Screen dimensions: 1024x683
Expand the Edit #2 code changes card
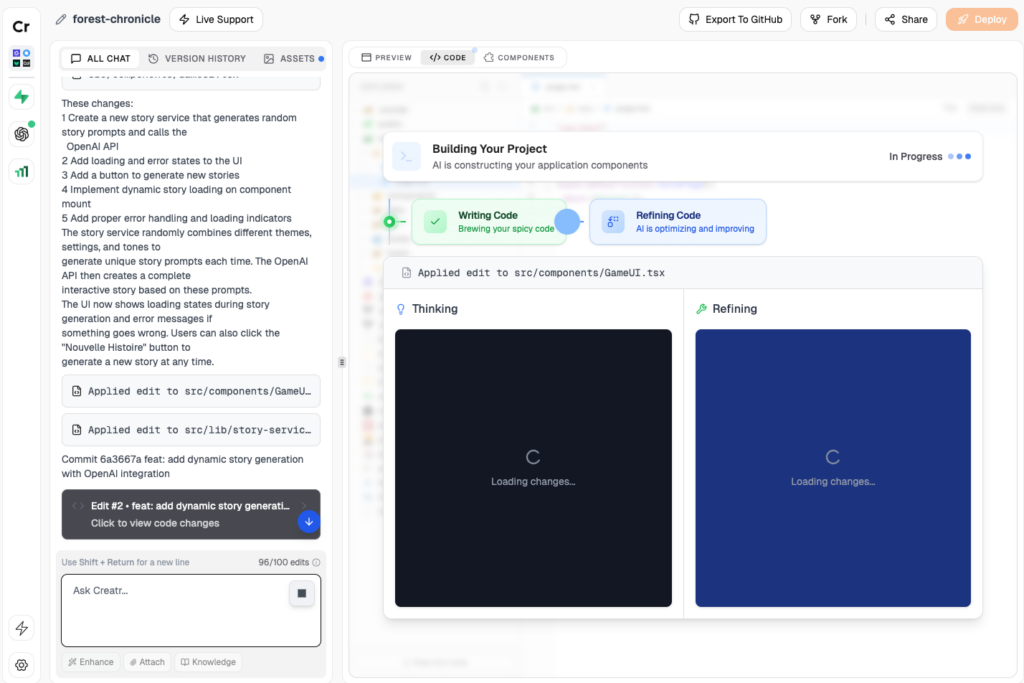[180, 514]
